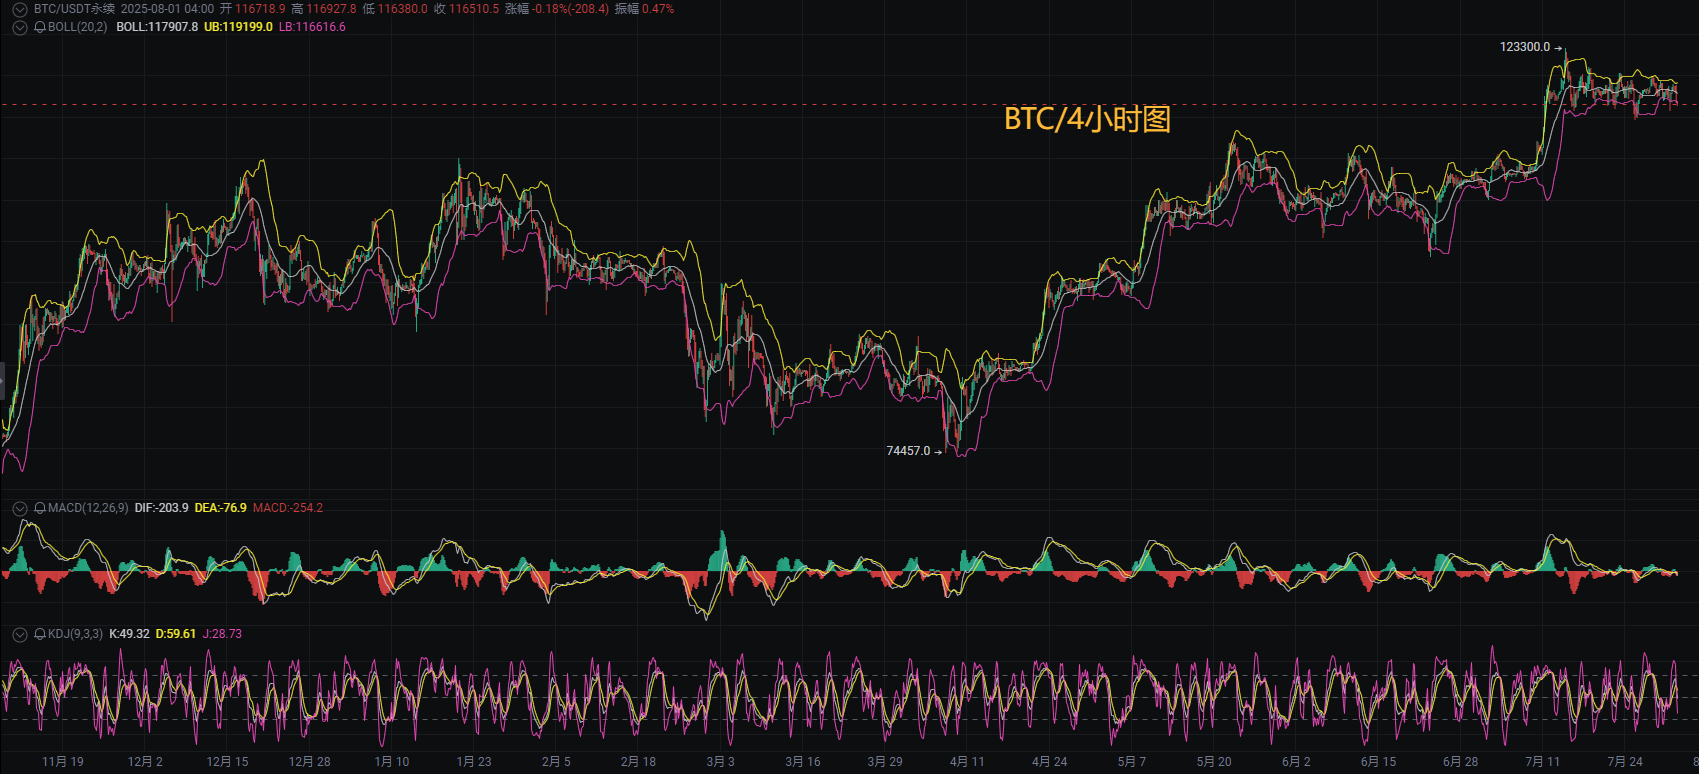
Task: Click the bell alert icon beside BOLL
Action: (40, 27)
